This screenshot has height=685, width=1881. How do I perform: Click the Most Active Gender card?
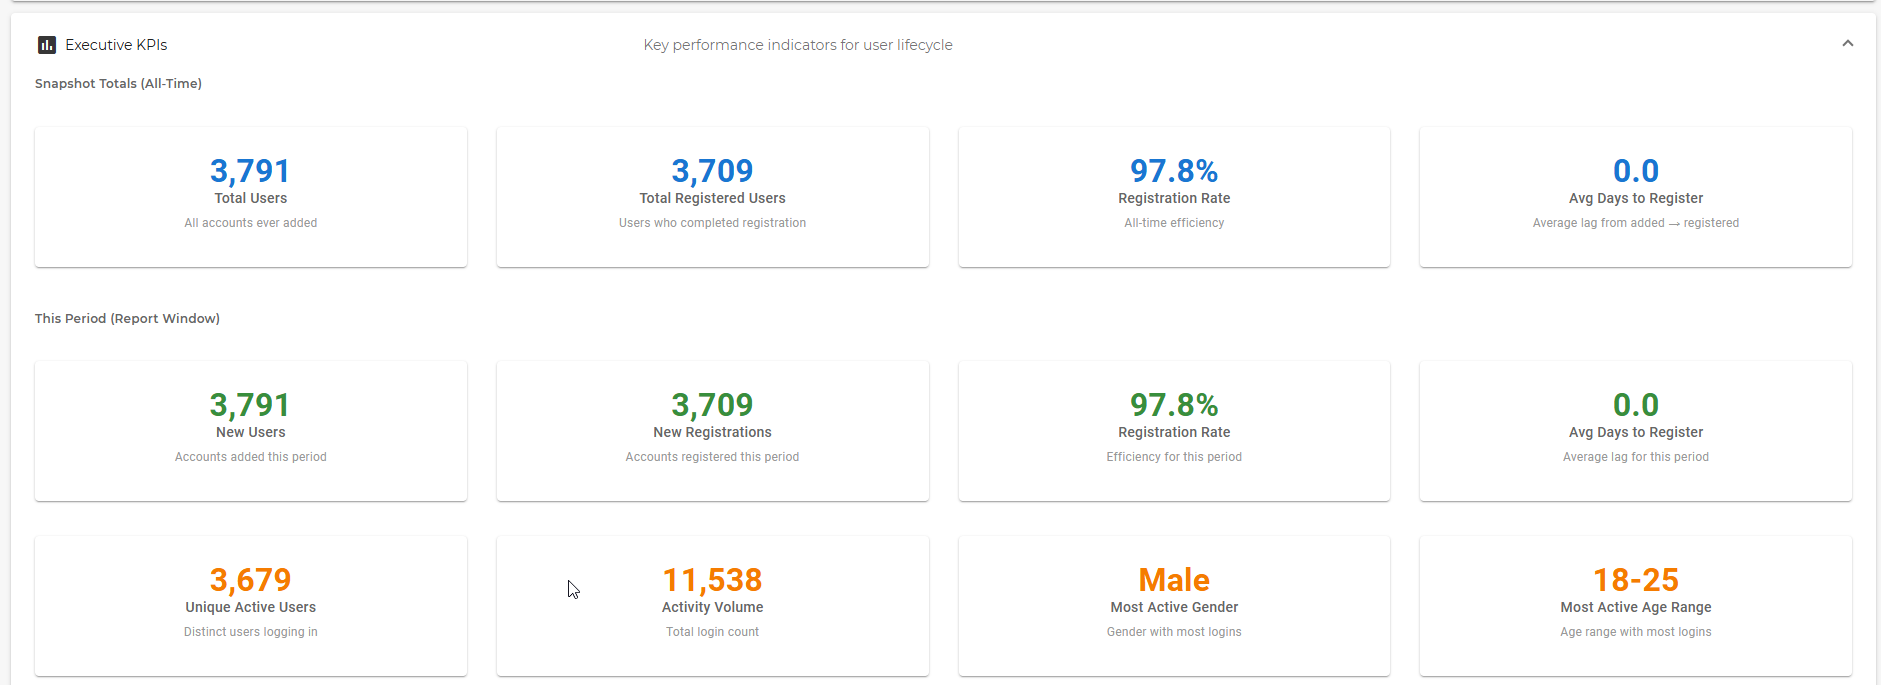(1174, 606)
